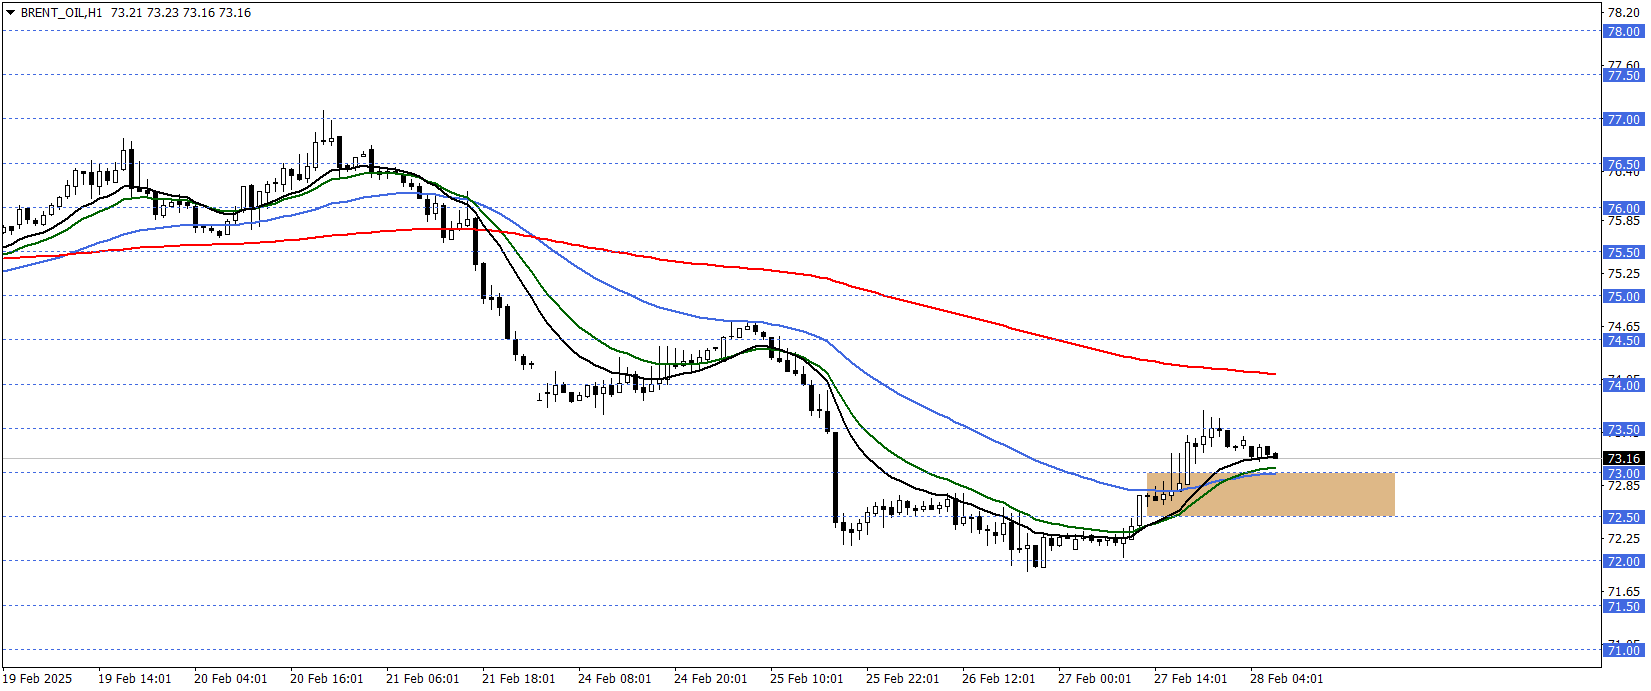Viewport: 1651px width, 691px height.
Task: Click the 77.50 level price label
Action: coord(1624,75)
